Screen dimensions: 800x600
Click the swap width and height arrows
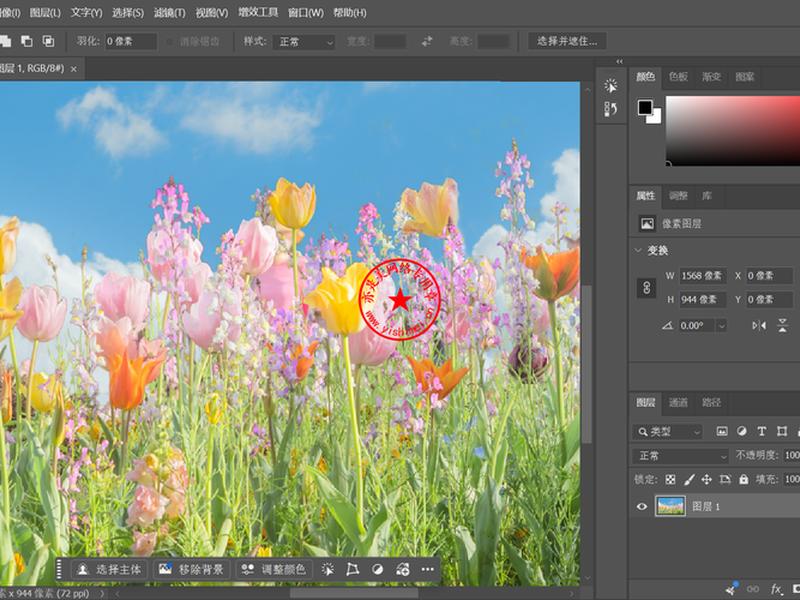pos(427,41)
